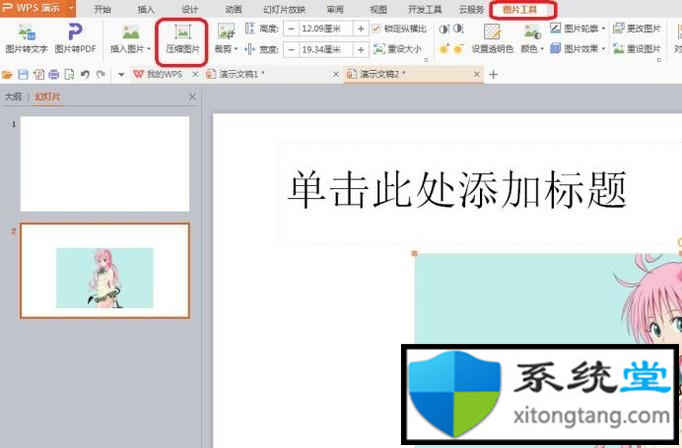Click the 压缩图片 (Compress Picture) icon
The image size is (682, 448).
[x=182, y=38]
